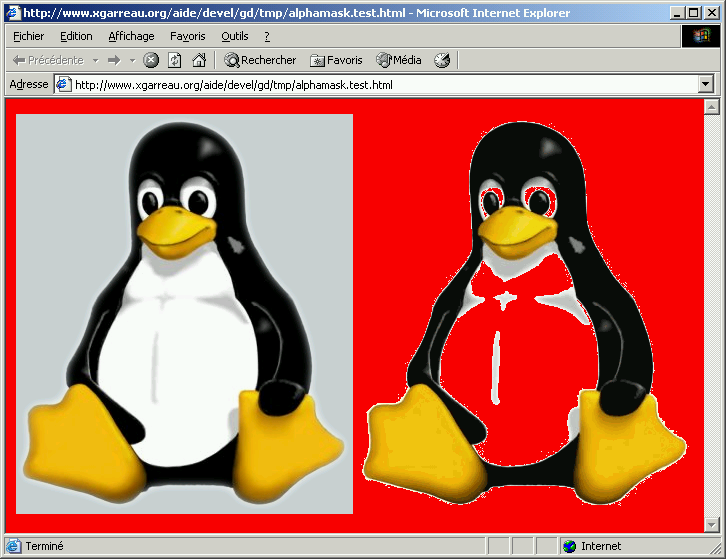Click the address bar URL field

[x=380, y=85]
